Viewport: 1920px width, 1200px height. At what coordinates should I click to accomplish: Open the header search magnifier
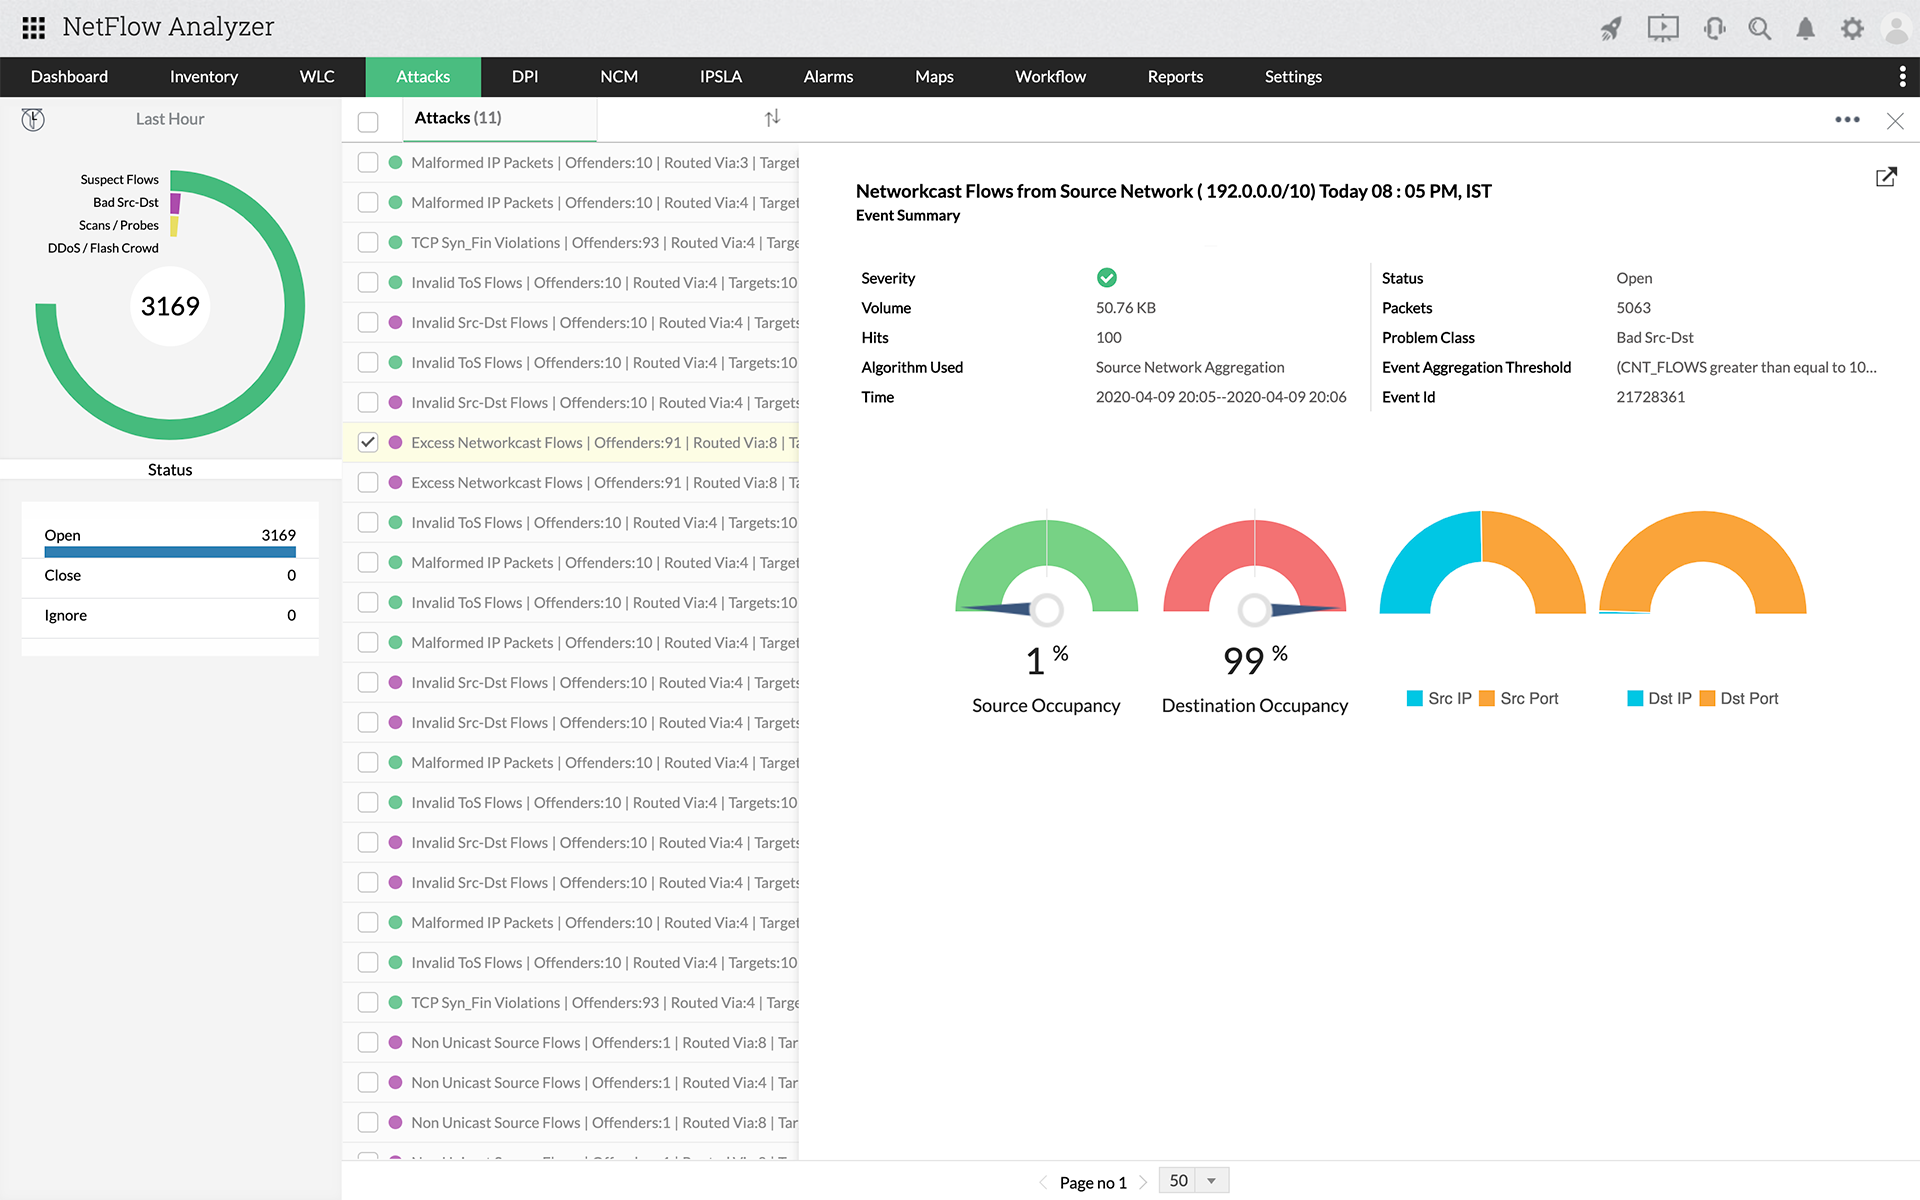pyautogui.click(x=1759, y=28)
